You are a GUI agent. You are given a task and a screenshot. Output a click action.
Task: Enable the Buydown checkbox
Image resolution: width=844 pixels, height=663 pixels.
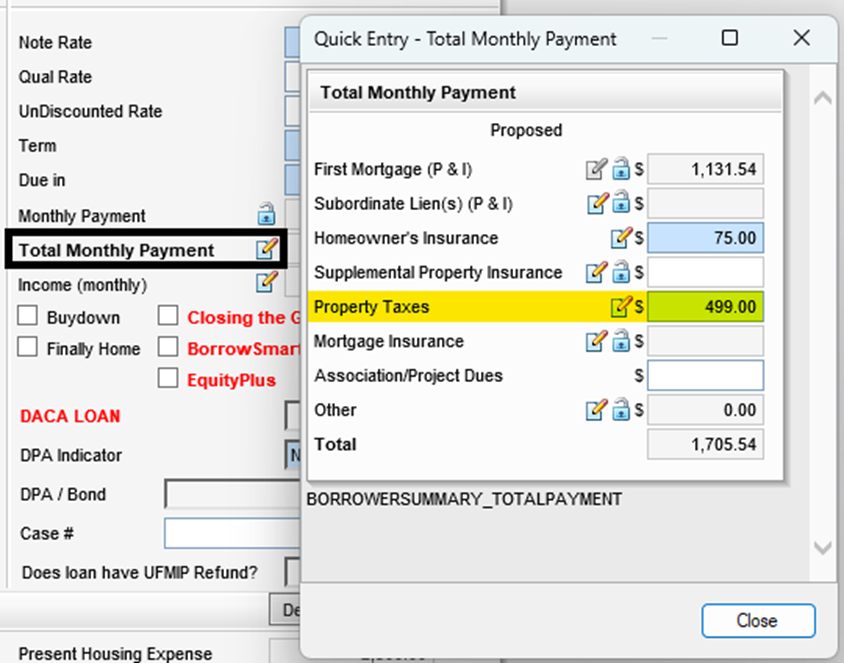29,317
